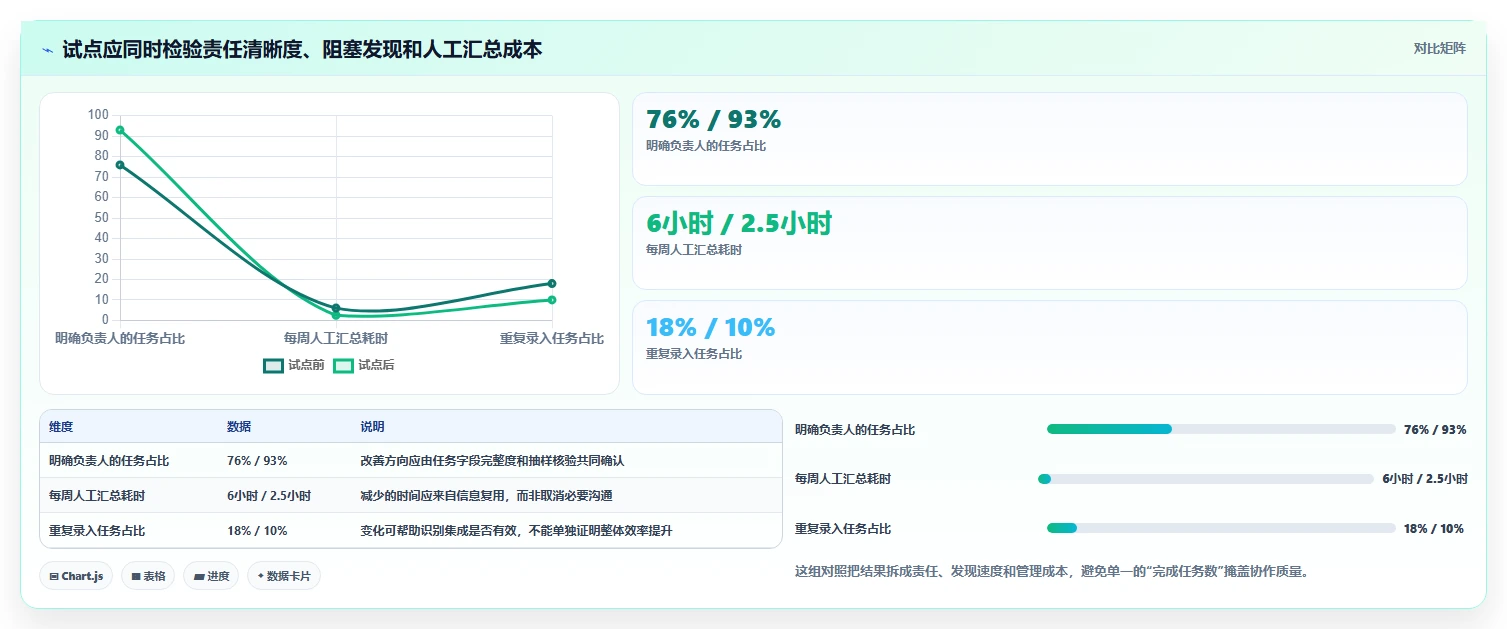Click the 数据 column header
Screen dimensions: 1507x629
(239, 427)
